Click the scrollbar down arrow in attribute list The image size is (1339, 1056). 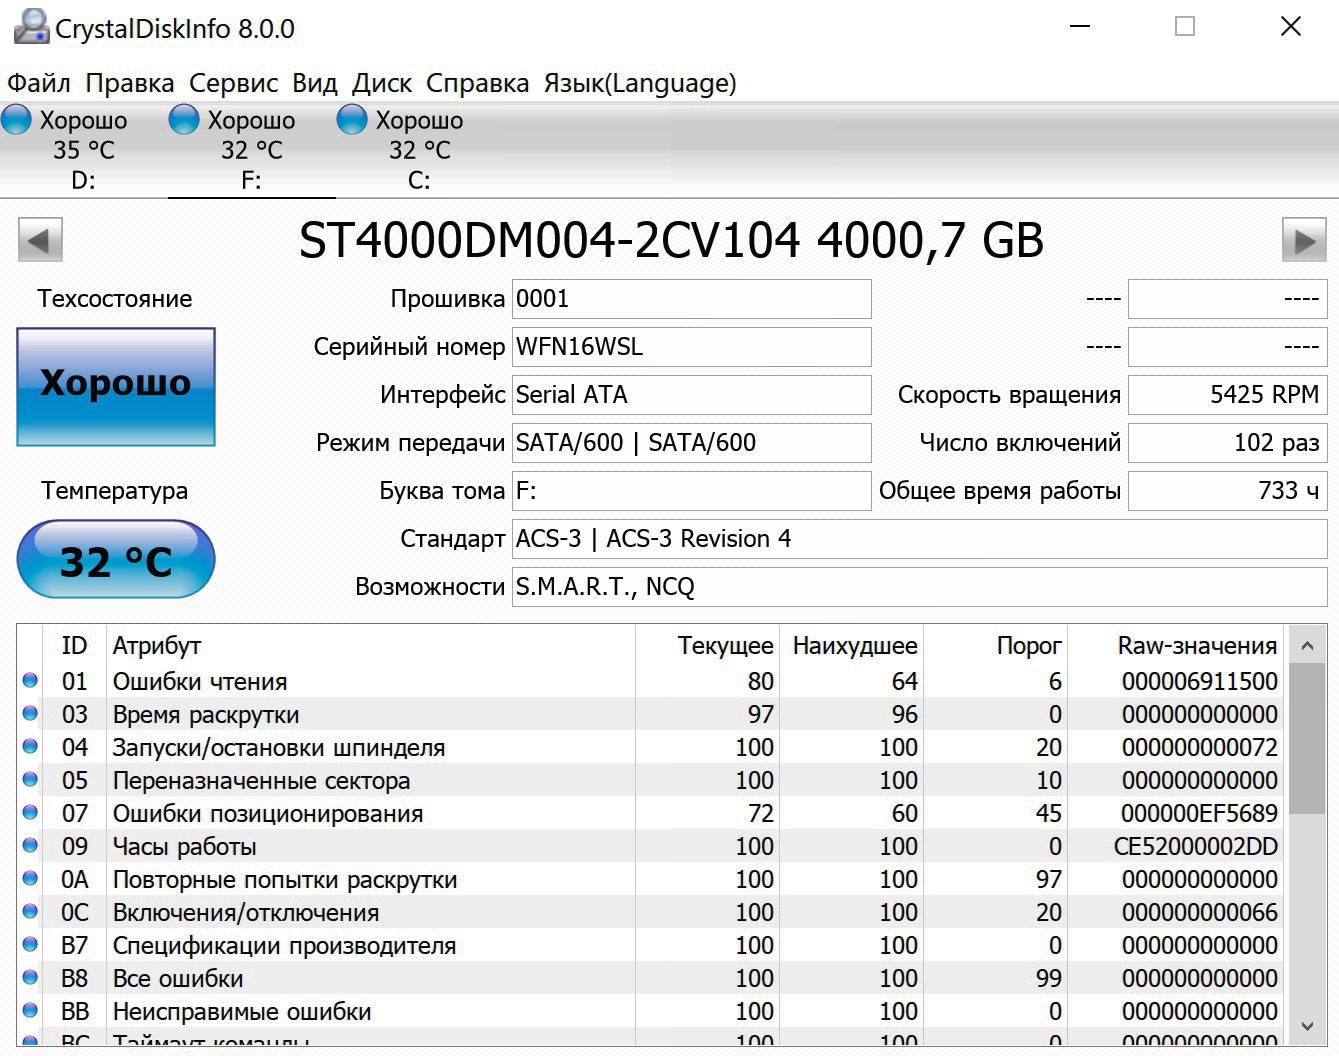[x=1306, y=1026]
